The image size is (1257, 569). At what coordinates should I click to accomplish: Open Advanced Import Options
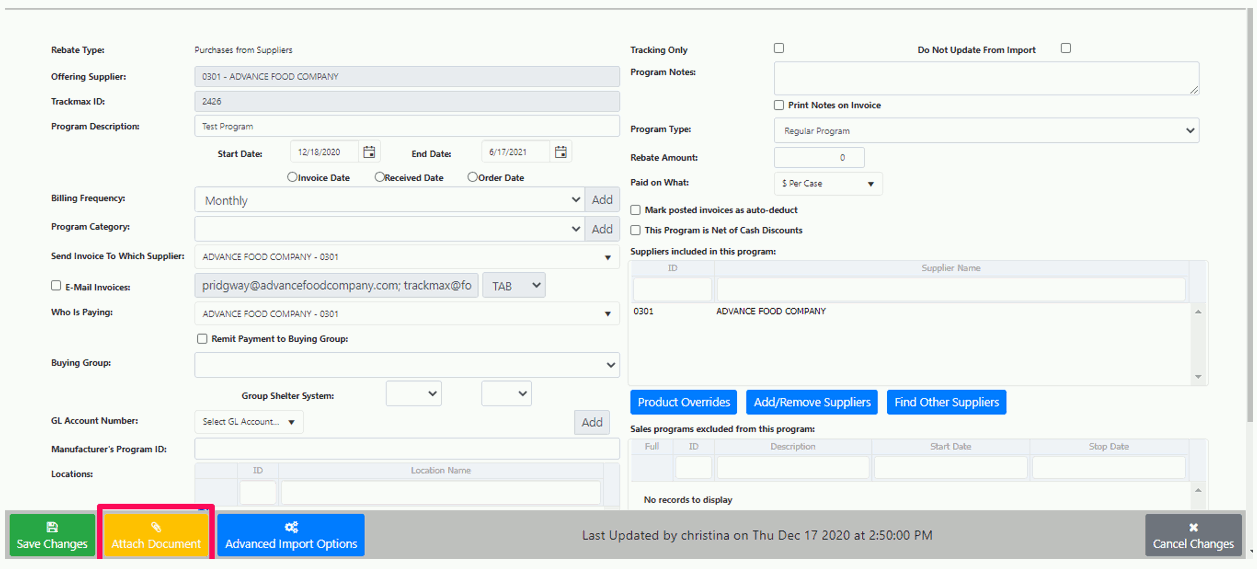(x=291, y=535)
